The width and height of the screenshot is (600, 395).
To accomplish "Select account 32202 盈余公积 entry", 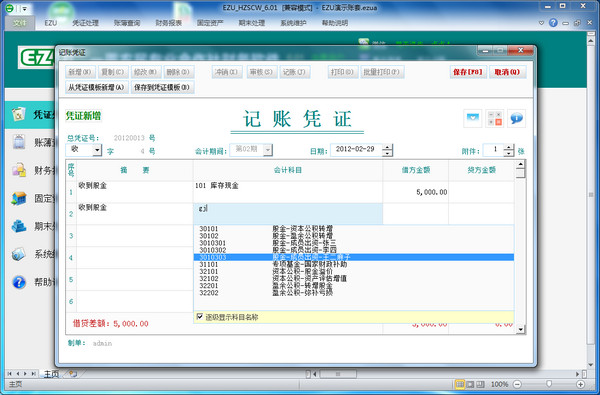I will click(354, 293).
